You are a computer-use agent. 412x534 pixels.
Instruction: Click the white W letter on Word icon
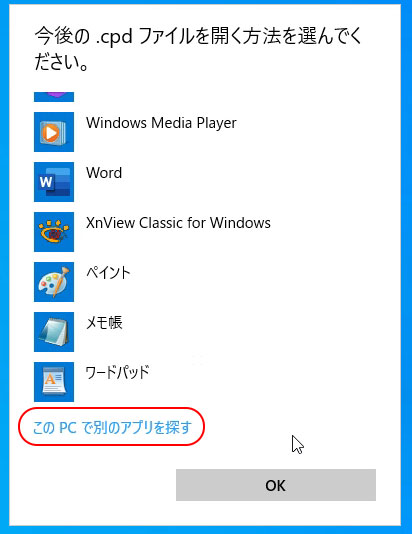click(46, 182)
